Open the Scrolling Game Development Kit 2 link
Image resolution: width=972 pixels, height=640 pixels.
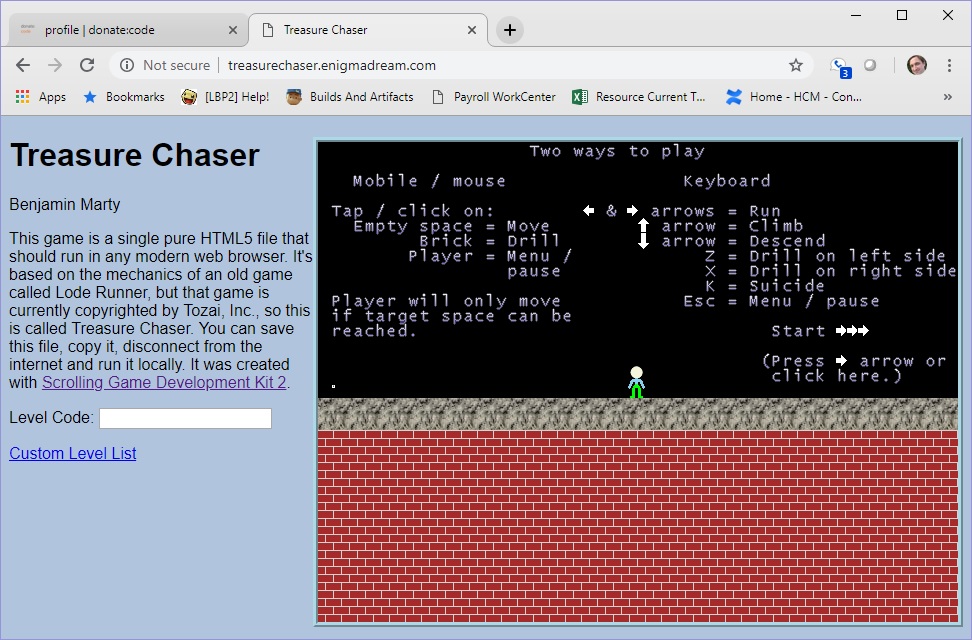[x=164, y=383]
